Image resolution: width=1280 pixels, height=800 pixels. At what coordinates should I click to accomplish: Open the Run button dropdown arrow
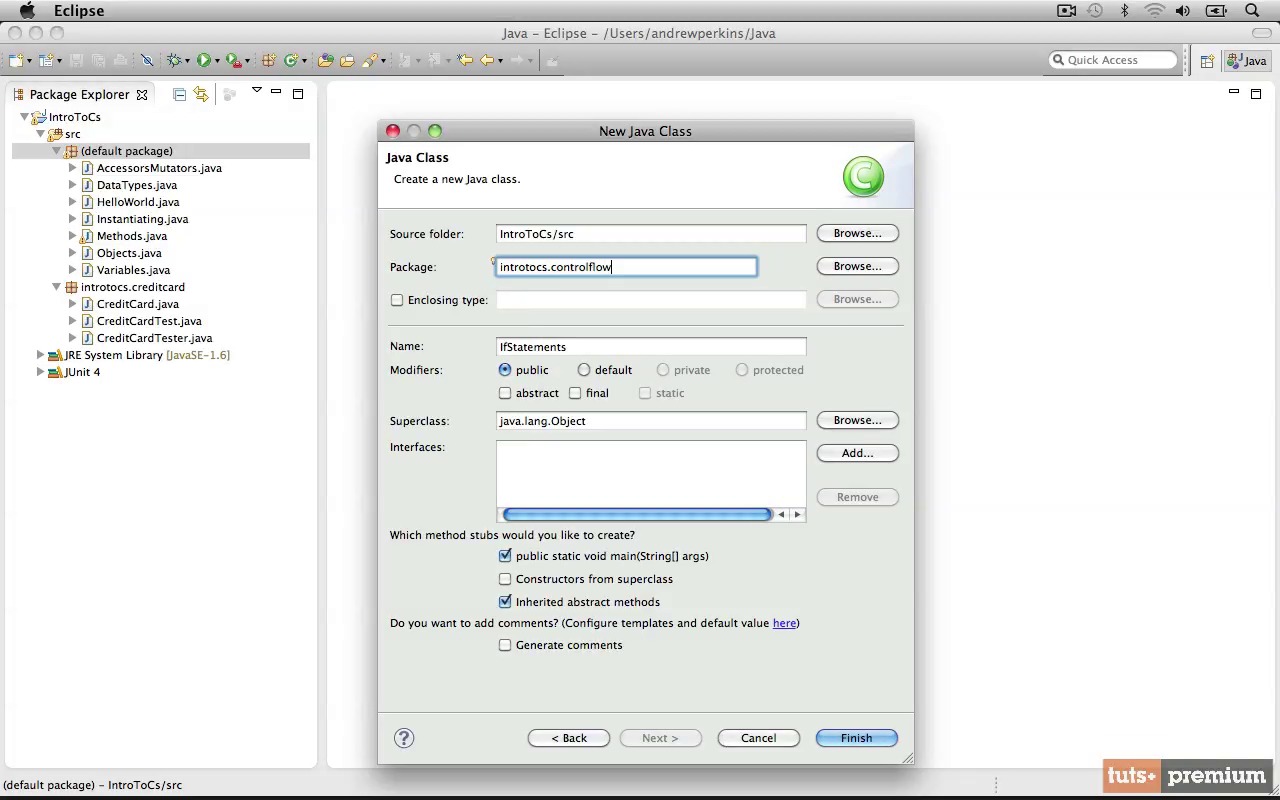pyautogui.click(x=216, y=61)
